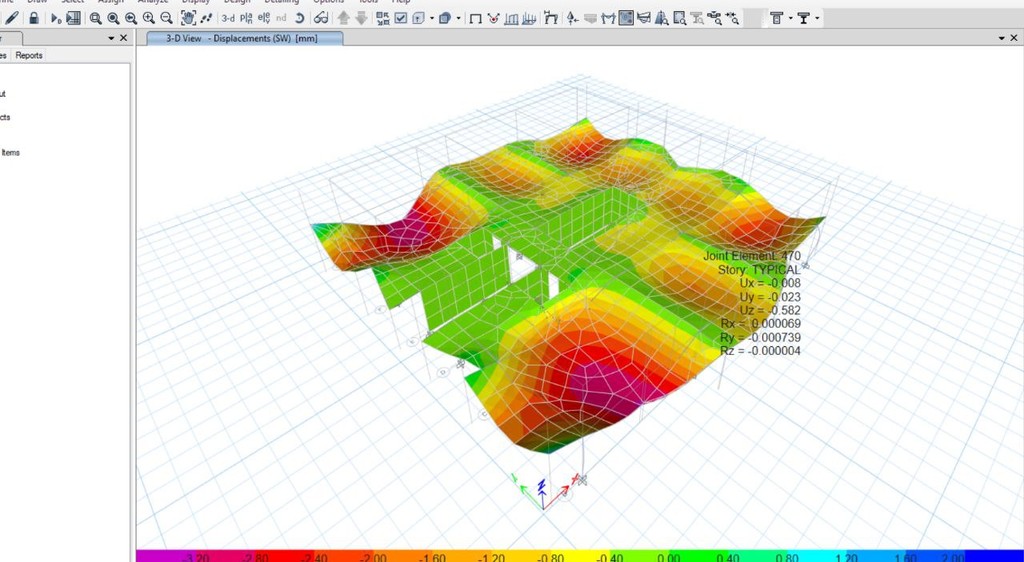Display support reactions arrow icon
This screenshot has width=1024, height=562.
point(572,18)
